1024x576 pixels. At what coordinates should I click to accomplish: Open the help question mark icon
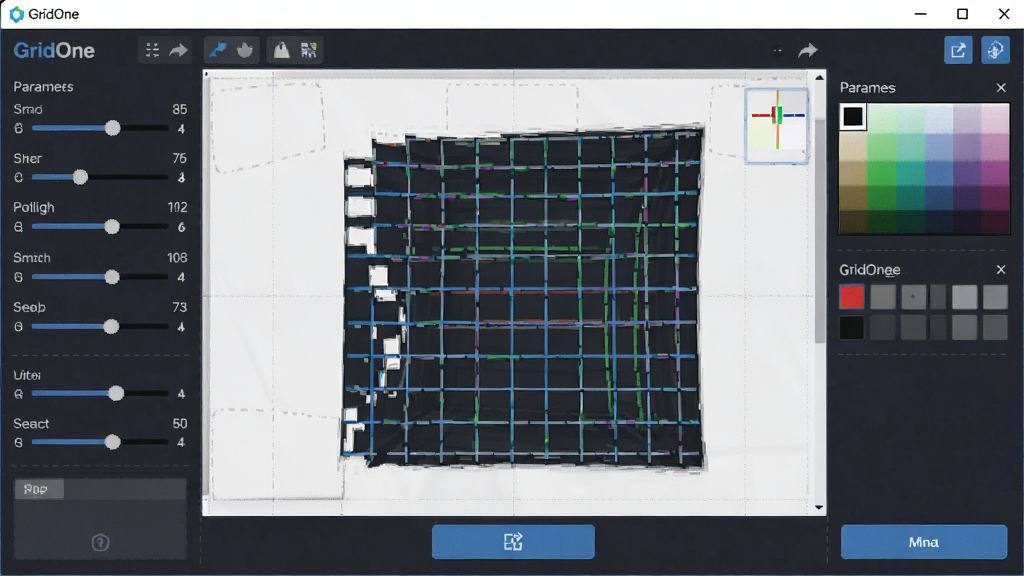(x=100, y=542)
